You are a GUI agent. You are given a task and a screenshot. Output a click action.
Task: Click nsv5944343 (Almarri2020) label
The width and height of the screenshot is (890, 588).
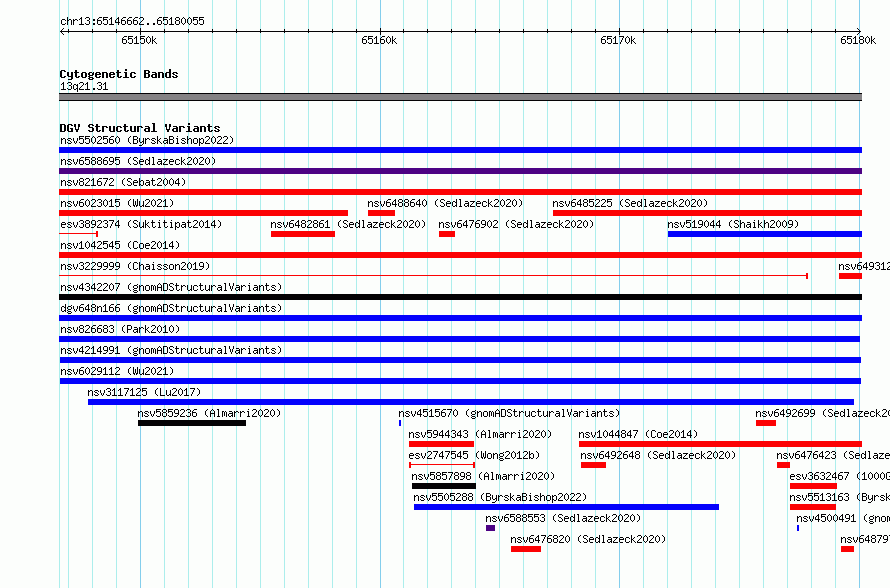pos(480,434)
